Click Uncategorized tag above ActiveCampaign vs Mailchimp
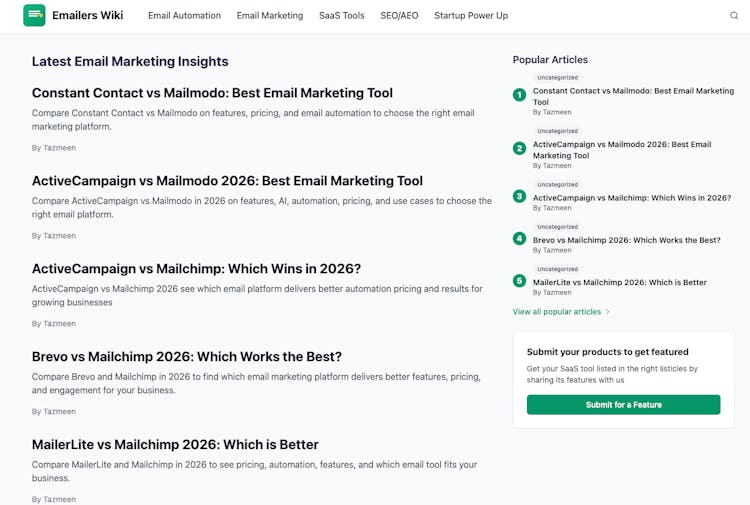750x505 pixels. click(x=557, y=185)
